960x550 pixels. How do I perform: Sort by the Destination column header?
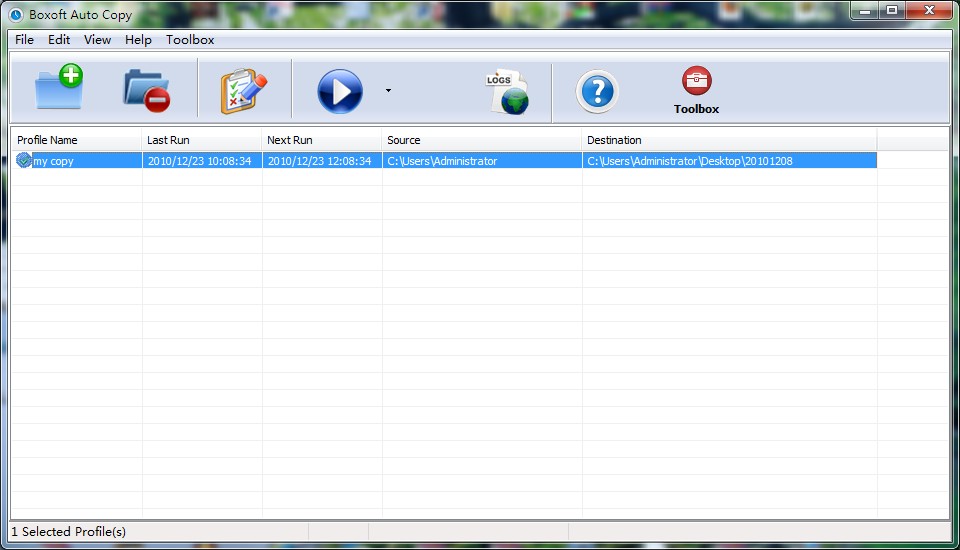coord(729,140)
